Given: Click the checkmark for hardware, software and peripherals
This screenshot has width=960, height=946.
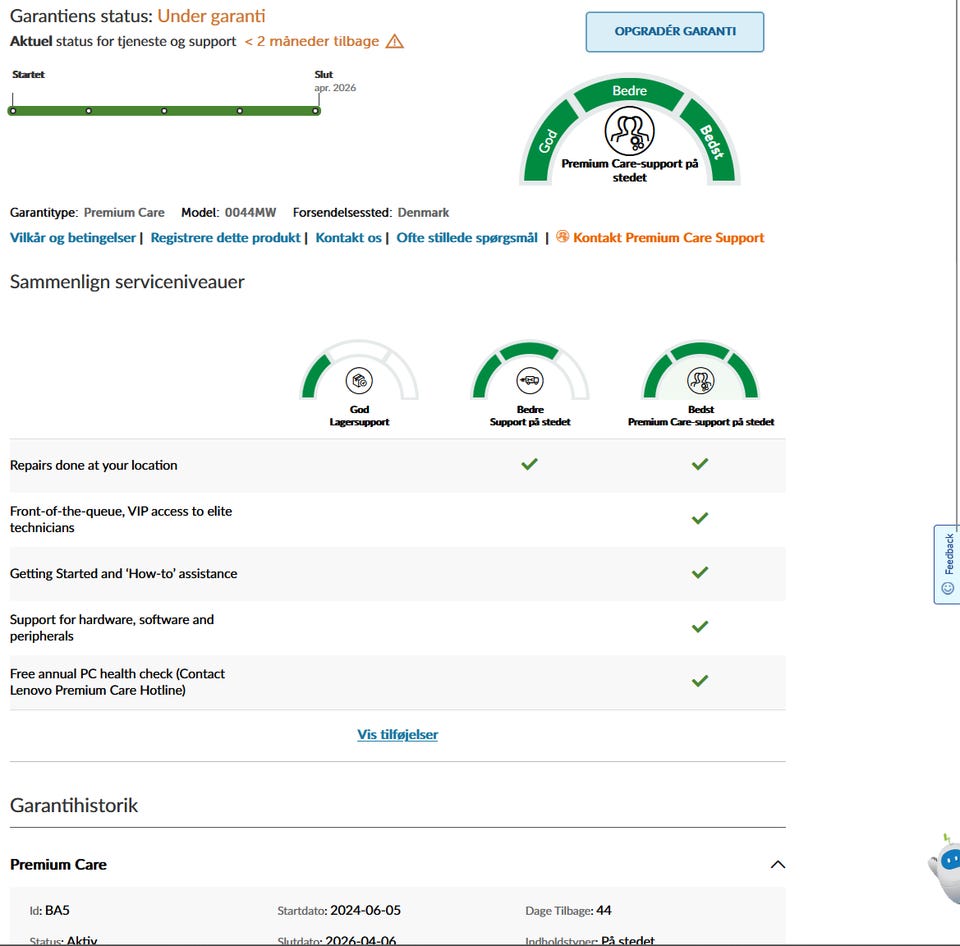Looking at the screenshot, I should click(700, 626).
